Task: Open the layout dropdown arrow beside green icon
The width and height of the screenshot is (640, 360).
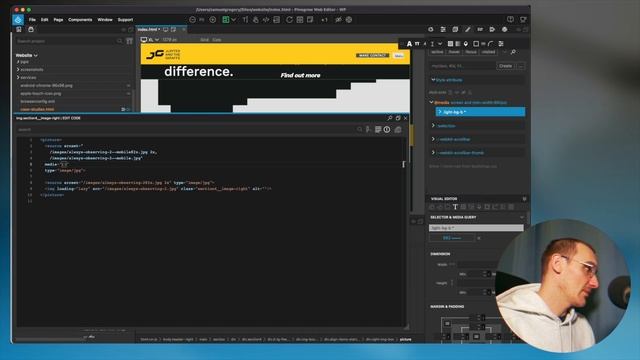Action: [233, 20]
